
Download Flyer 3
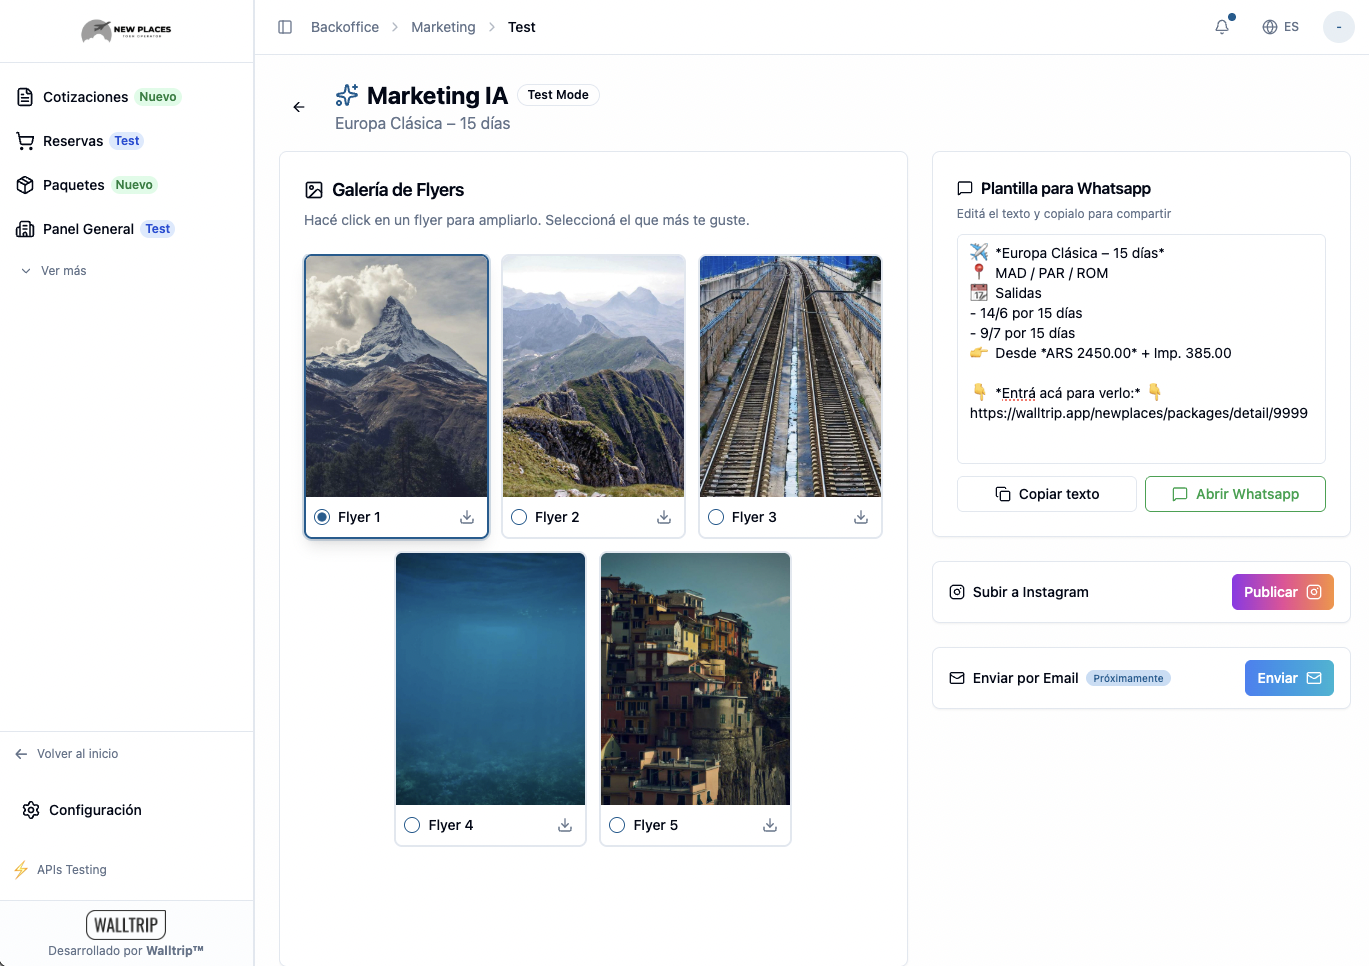(861, 517)
